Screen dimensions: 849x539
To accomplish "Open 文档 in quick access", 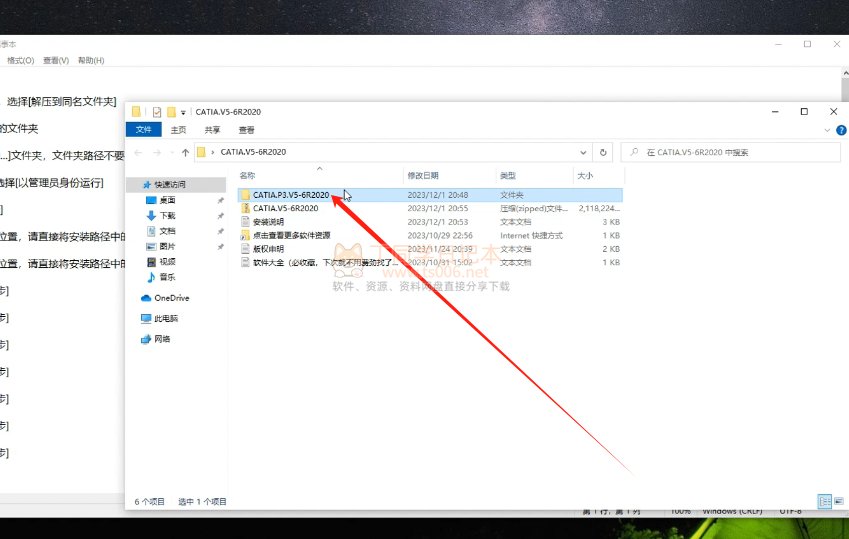I will click(167, 231).
